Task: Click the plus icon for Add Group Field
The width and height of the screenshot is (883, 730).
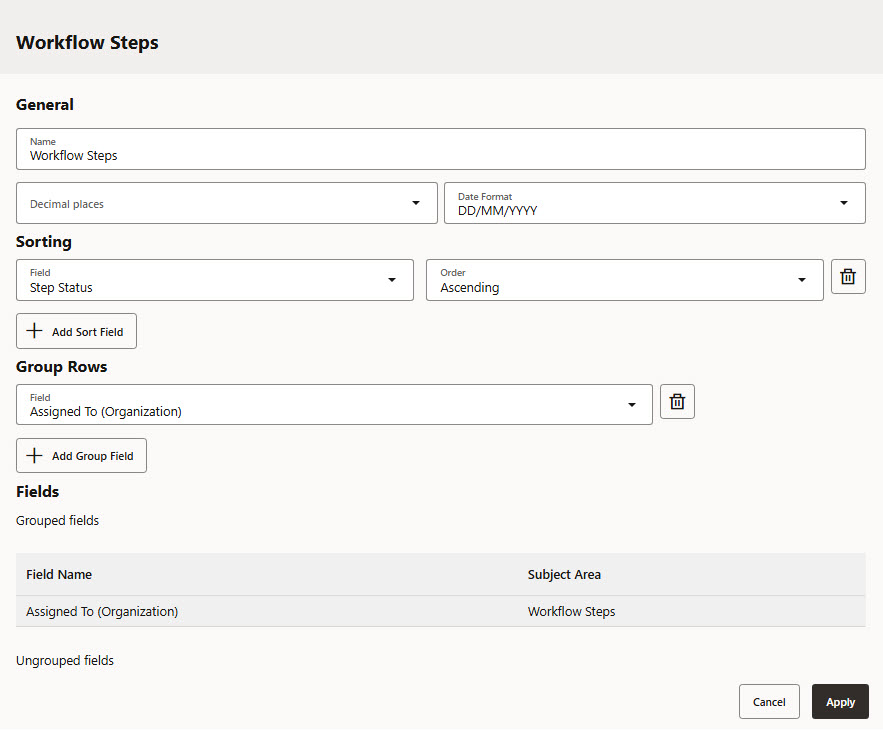Action: coord(35,456)
